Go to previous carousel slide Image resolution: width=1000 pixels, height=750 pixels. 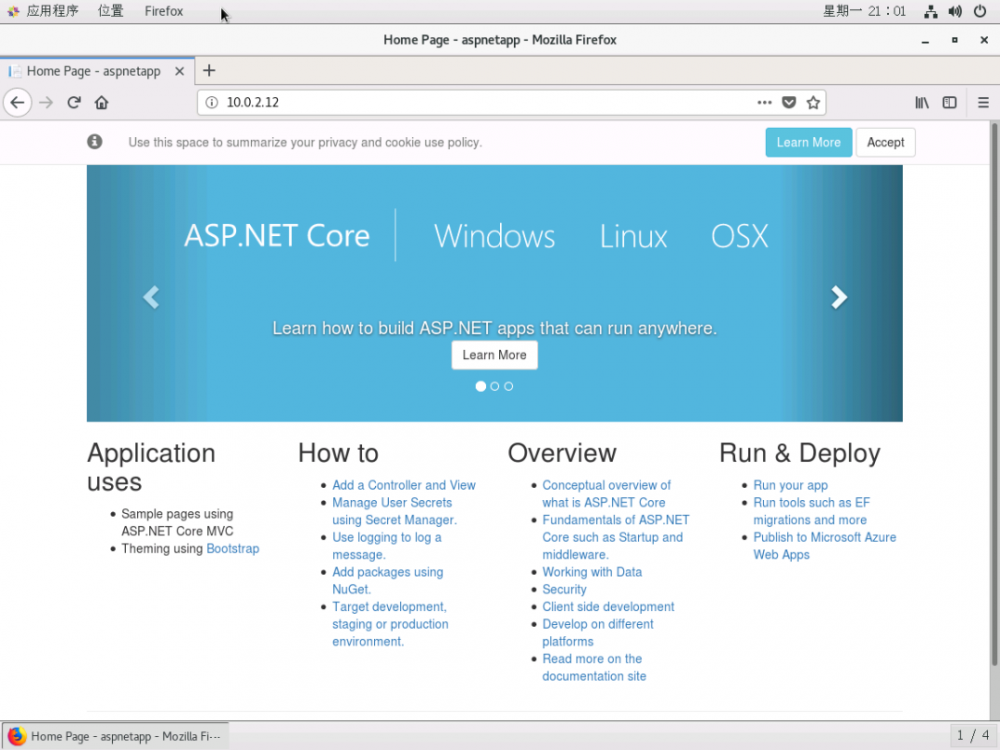click(151, 297)
